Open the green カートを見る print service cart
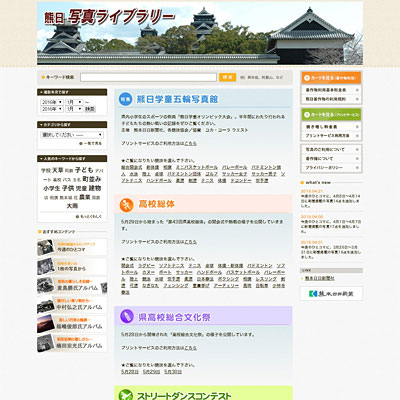 coord(331,114)
